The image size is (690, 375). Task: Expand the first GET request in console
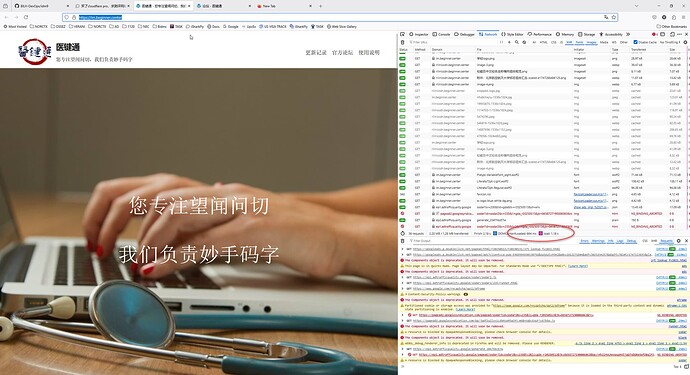(402, 249)
